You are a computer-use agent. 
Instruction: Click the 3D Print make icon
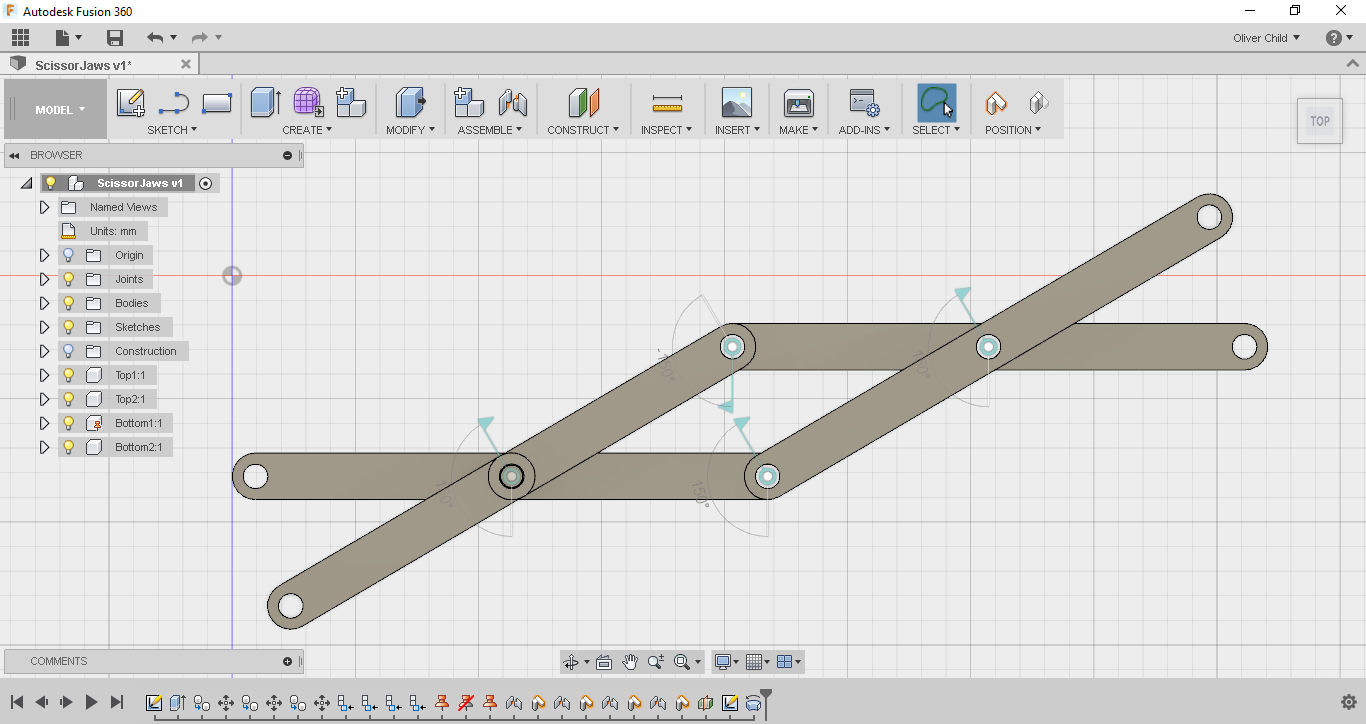[799, 103]
